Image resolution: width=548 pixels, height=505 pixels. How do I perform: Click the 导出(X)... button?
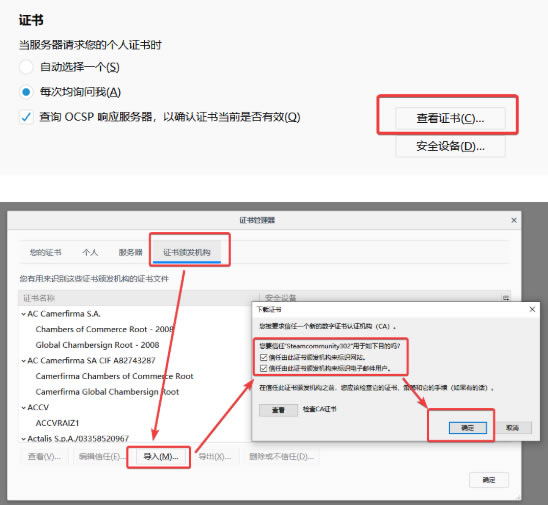pyautogui.click(x=215, y=457)
